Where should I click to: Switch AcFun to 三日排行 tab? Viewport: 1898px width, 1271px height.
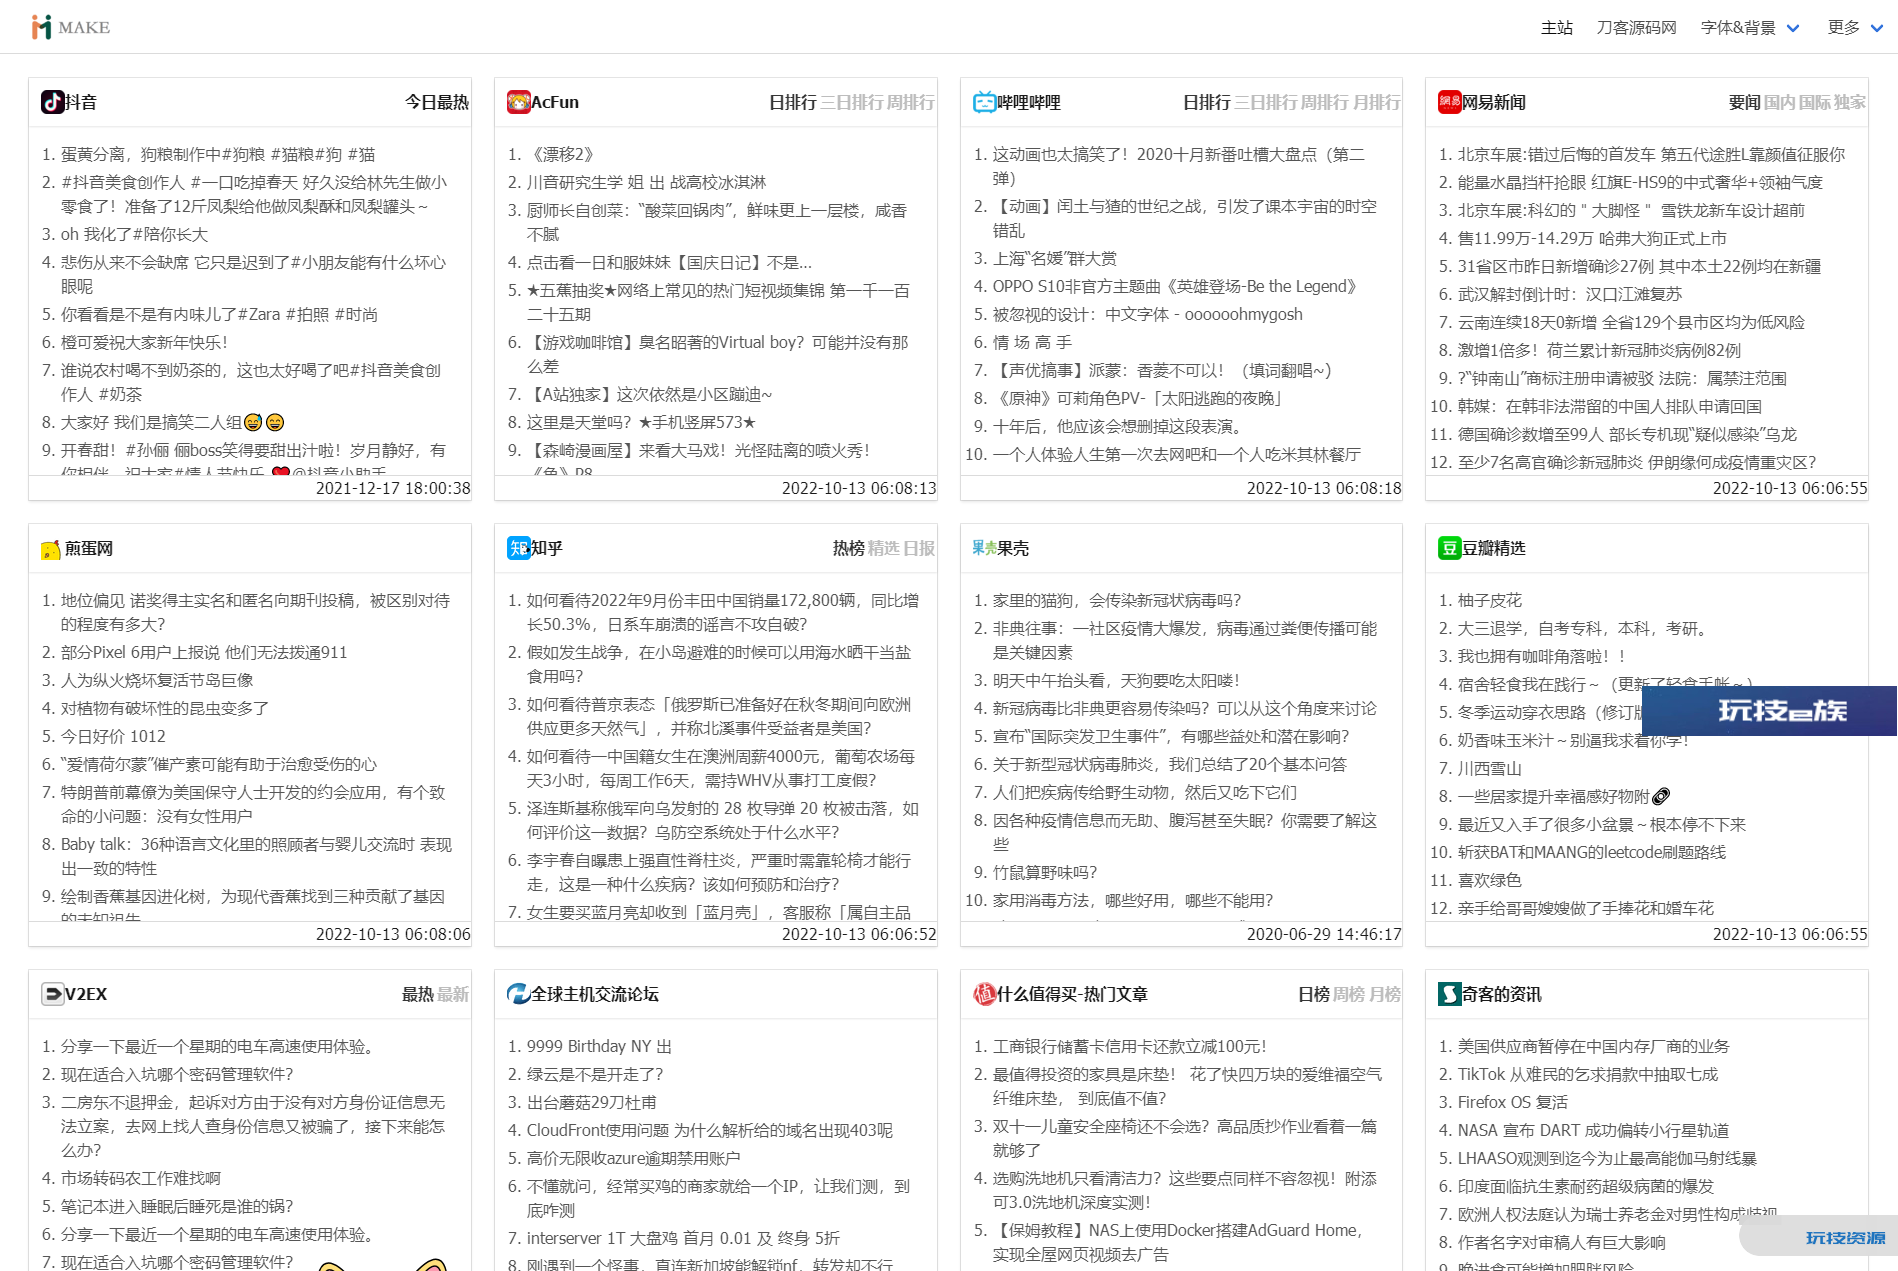852,102
